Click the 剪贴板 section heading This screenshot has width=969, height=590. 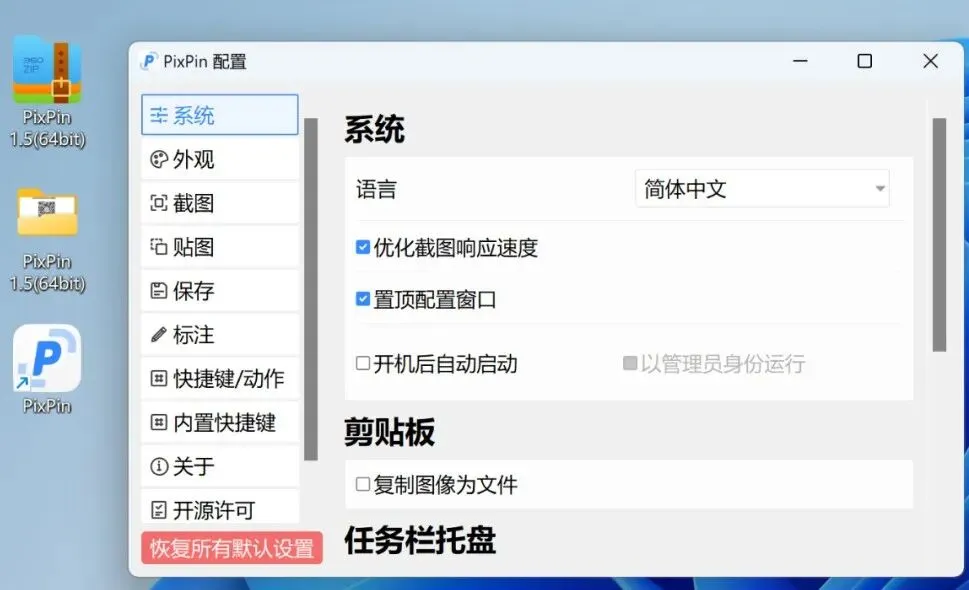389,432
